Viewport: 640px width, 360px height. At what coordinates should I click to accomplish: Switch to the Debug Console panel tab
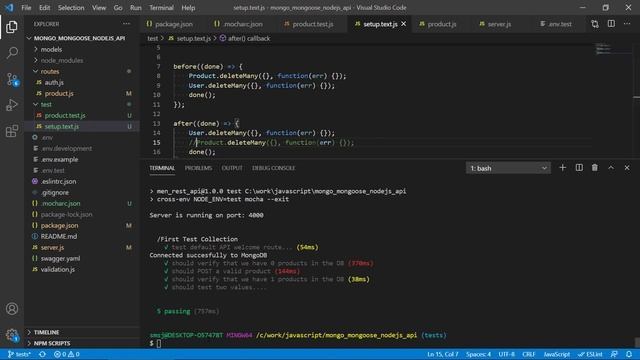coord(273,168)
